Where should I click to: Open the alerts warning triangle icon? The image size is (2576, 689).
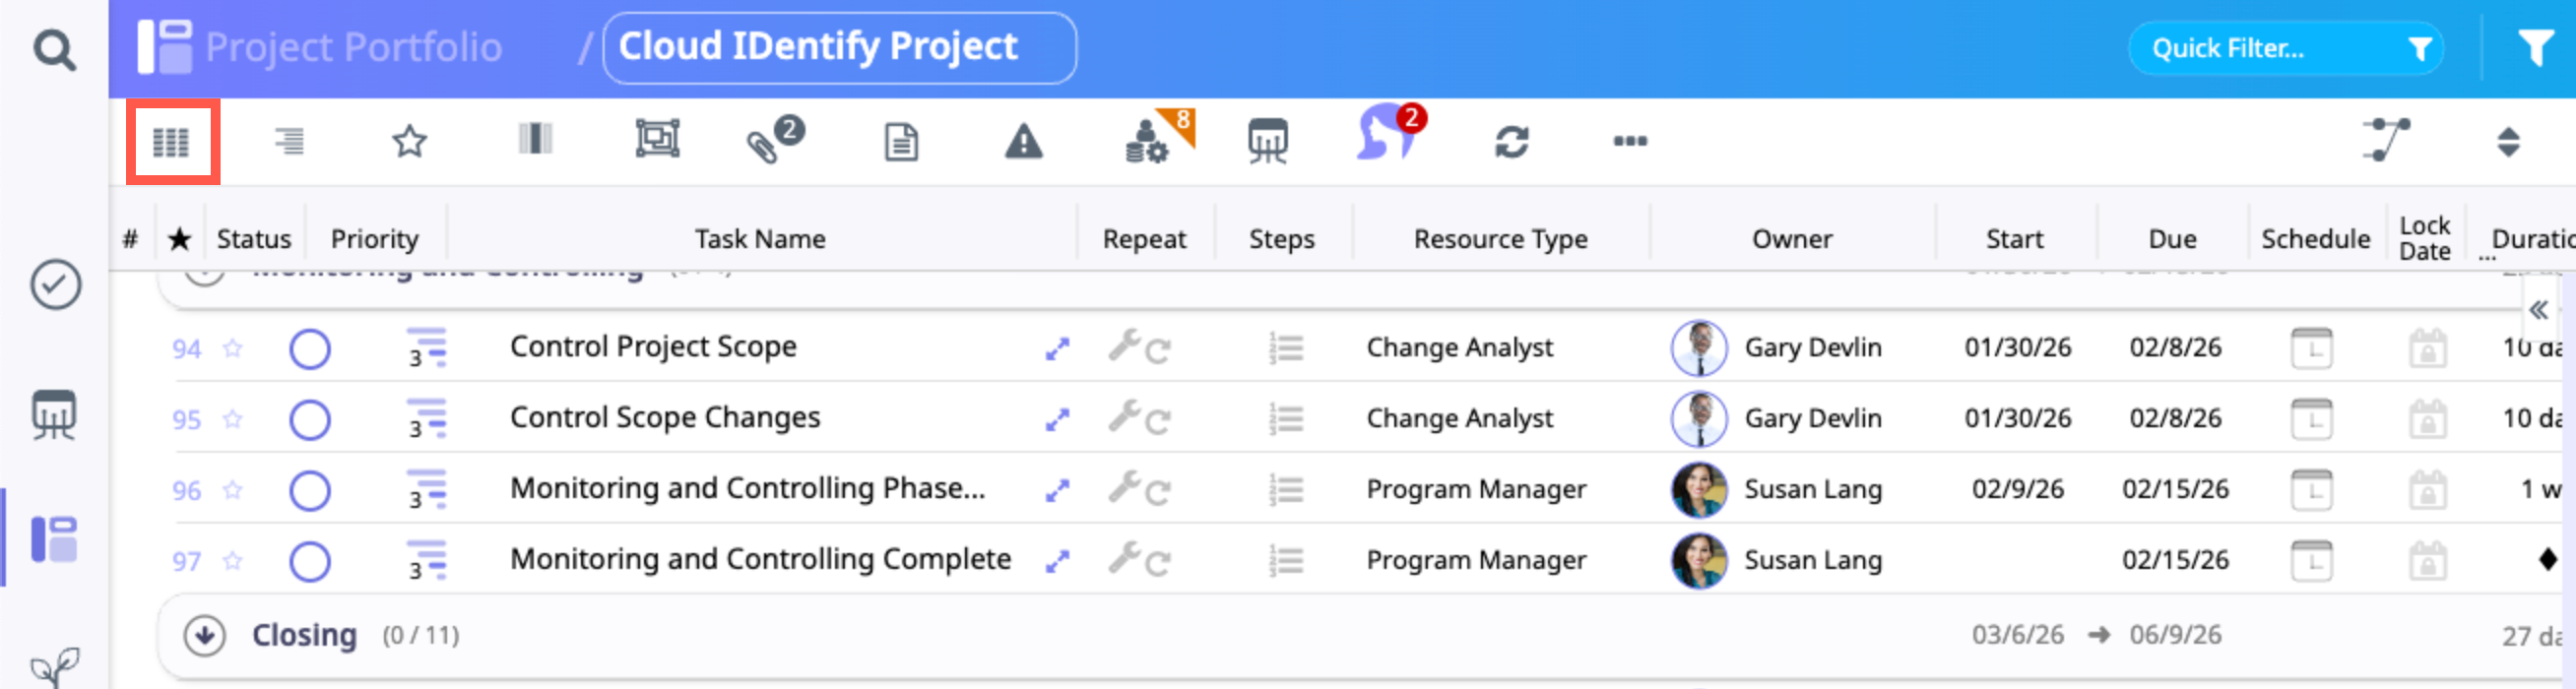pos(1023,142)
